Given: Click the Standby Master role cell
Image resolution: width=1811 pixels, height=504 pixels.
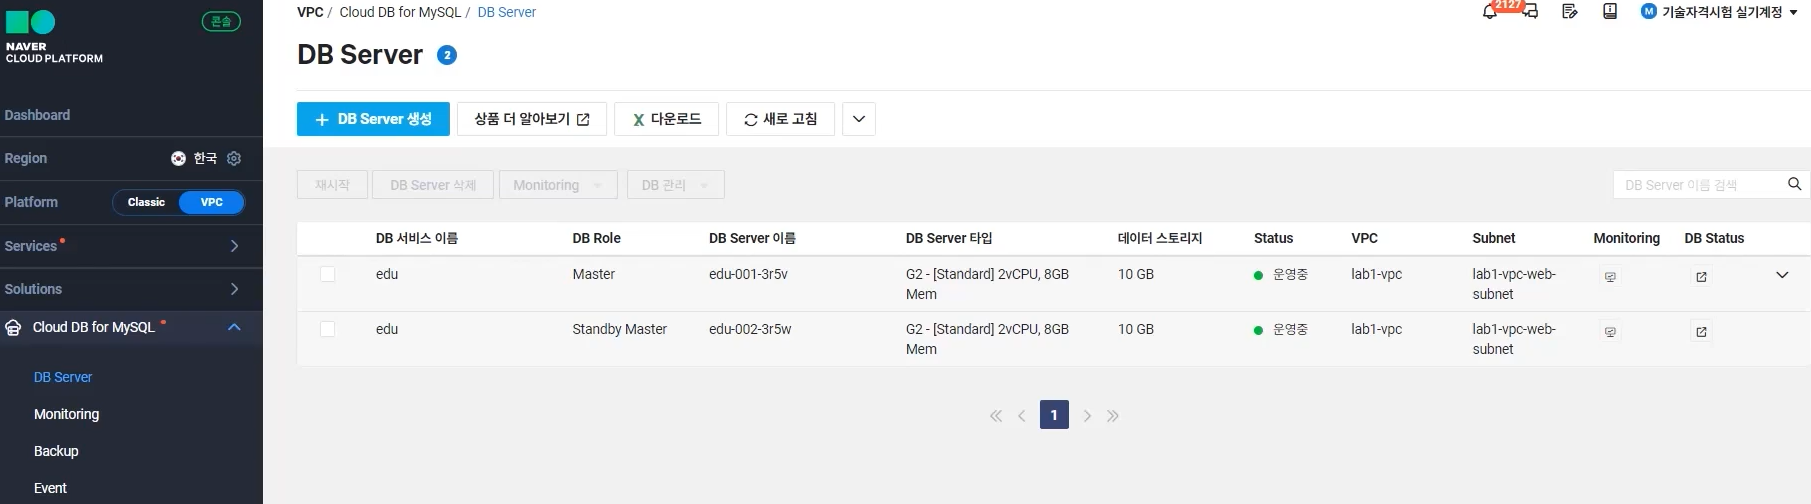Looking at the screenshot, I should click(619, 329).
